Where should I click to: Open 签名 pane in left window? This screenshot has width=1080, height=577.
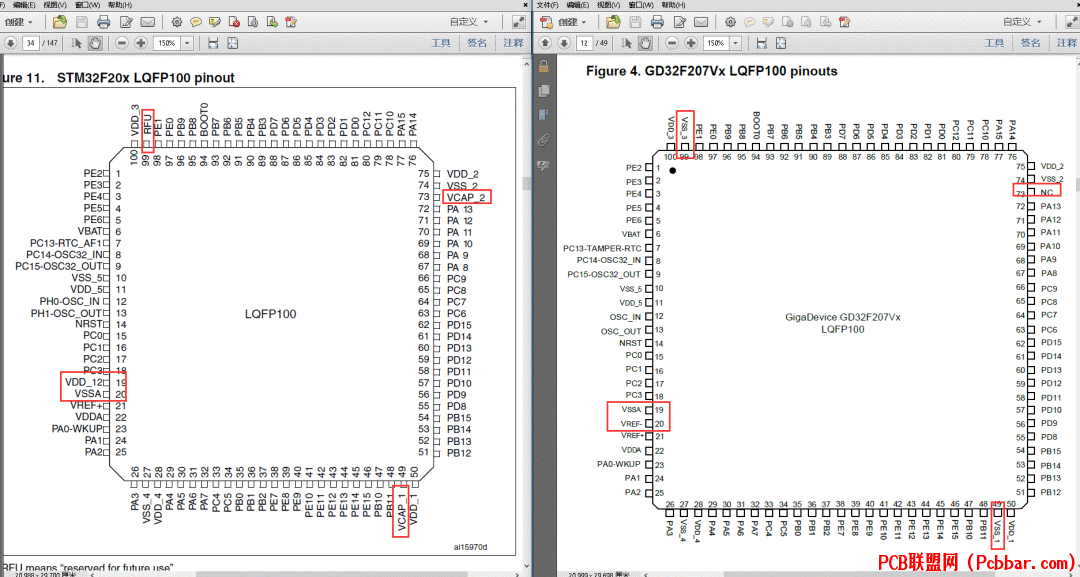pos(477,43)
